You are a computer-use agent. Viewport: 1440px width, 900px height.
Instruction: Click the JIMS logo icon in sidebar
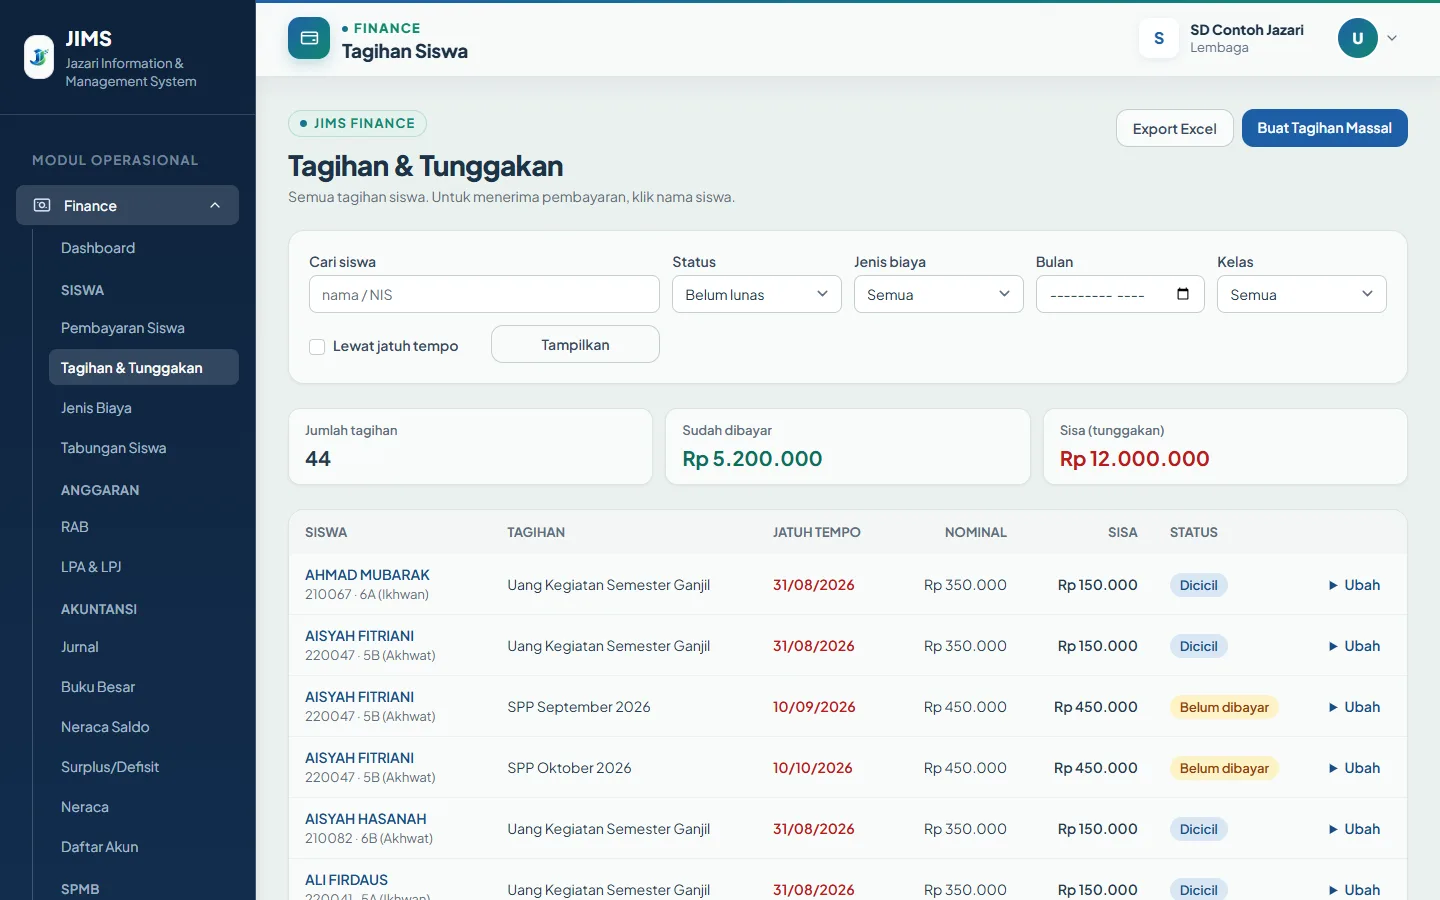[39, 57]
